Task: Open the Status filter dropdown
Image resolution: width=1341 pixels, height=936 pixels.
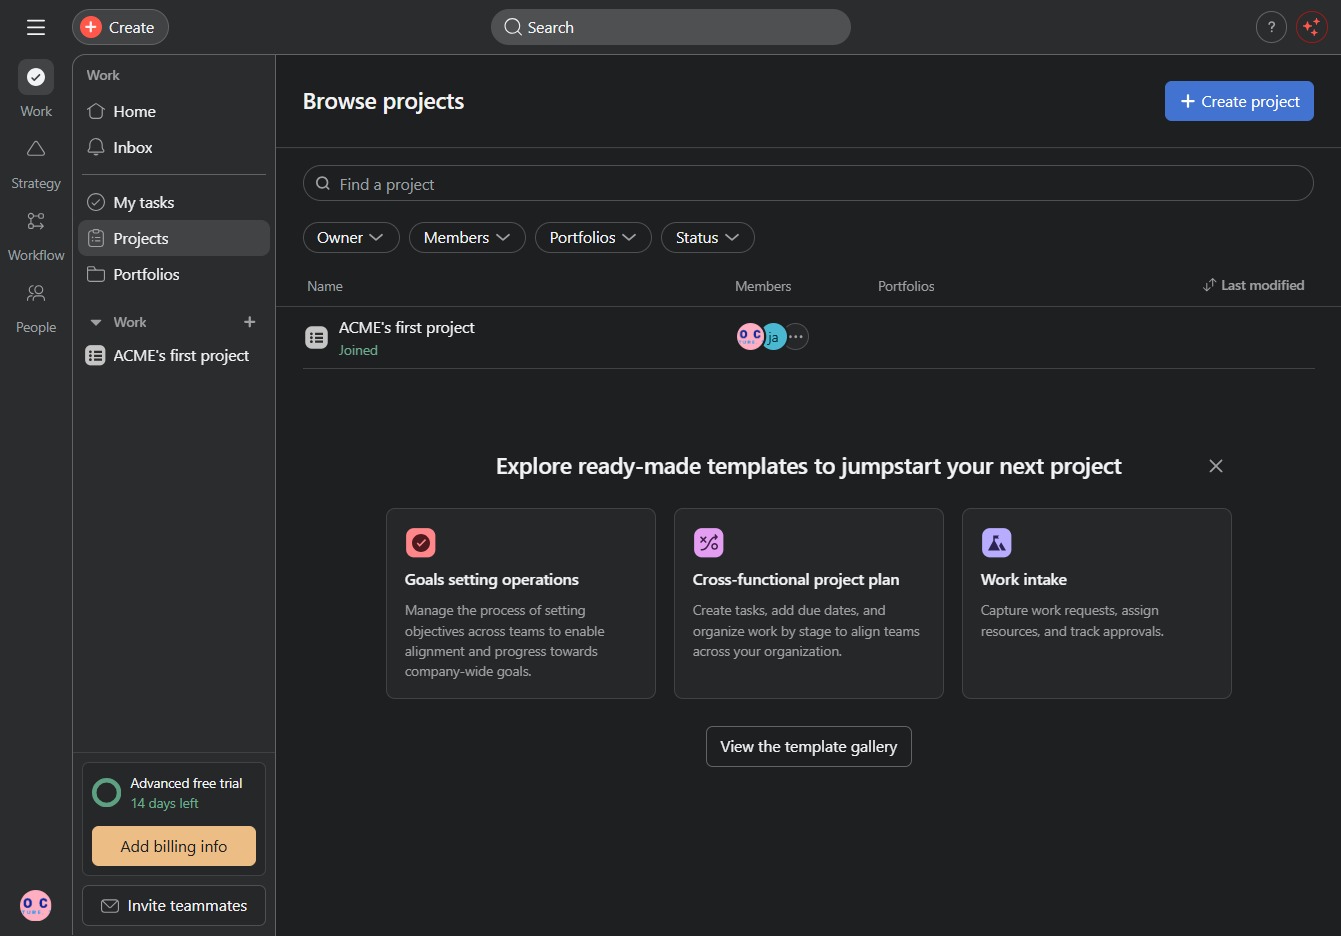Action: pyautogui.click(x=708, y=237)
